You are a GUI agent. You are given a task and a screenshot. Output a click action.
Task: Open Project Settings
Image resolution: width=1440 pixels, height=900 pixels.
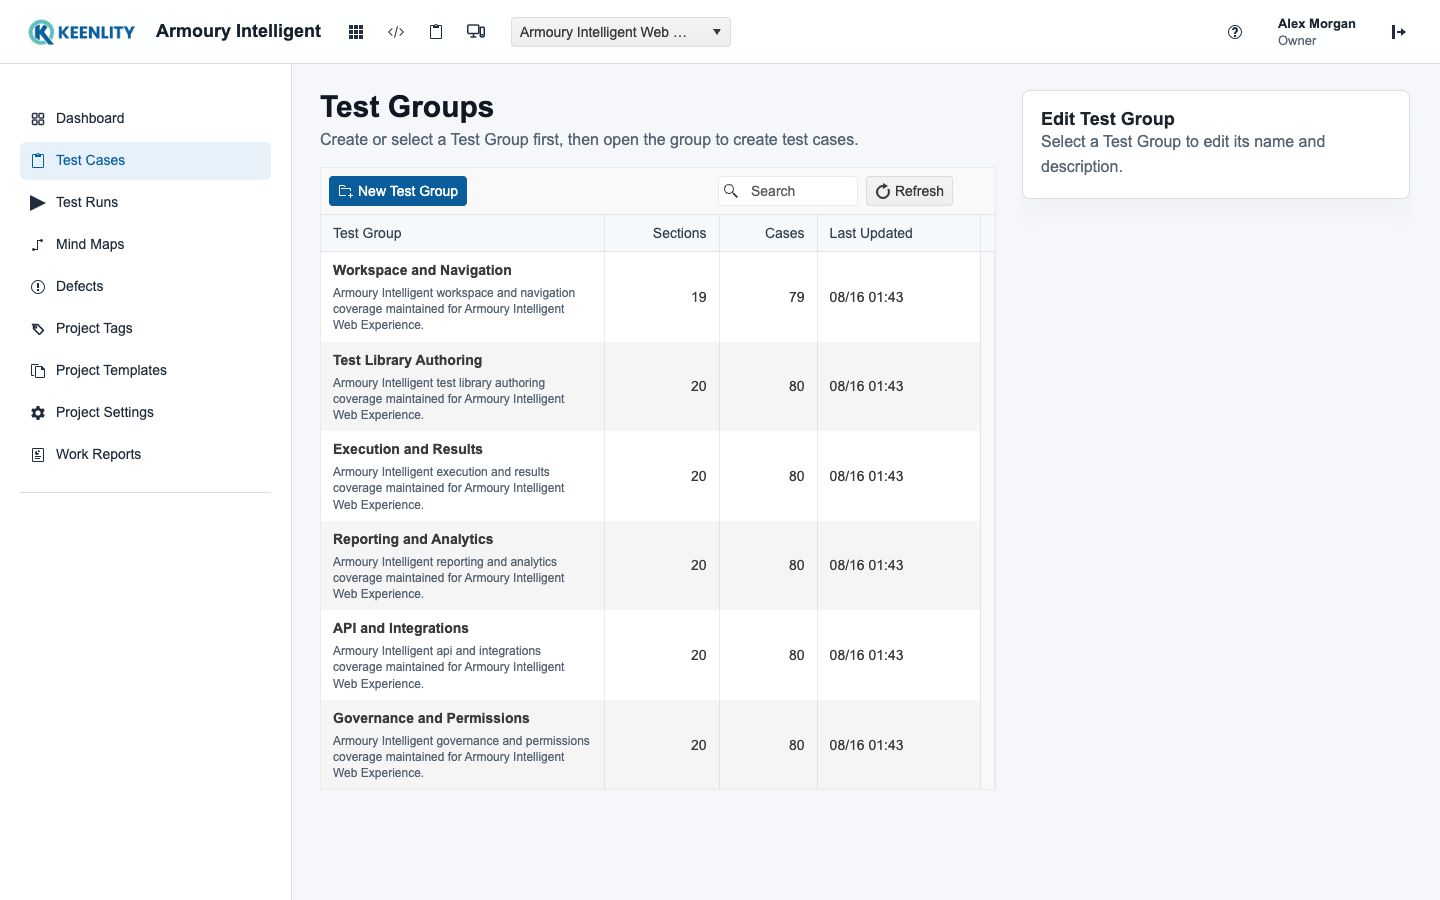(145, 413)
